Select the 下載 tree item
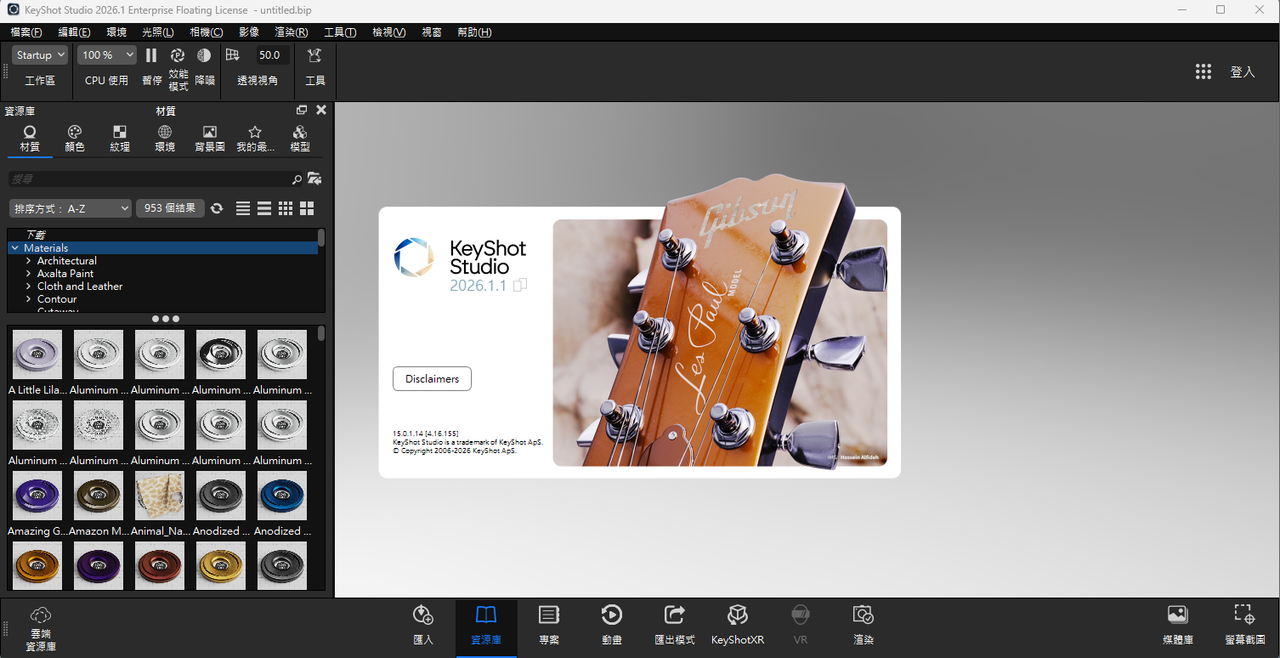Screen dimensions: 1280x658 point(36,234)
